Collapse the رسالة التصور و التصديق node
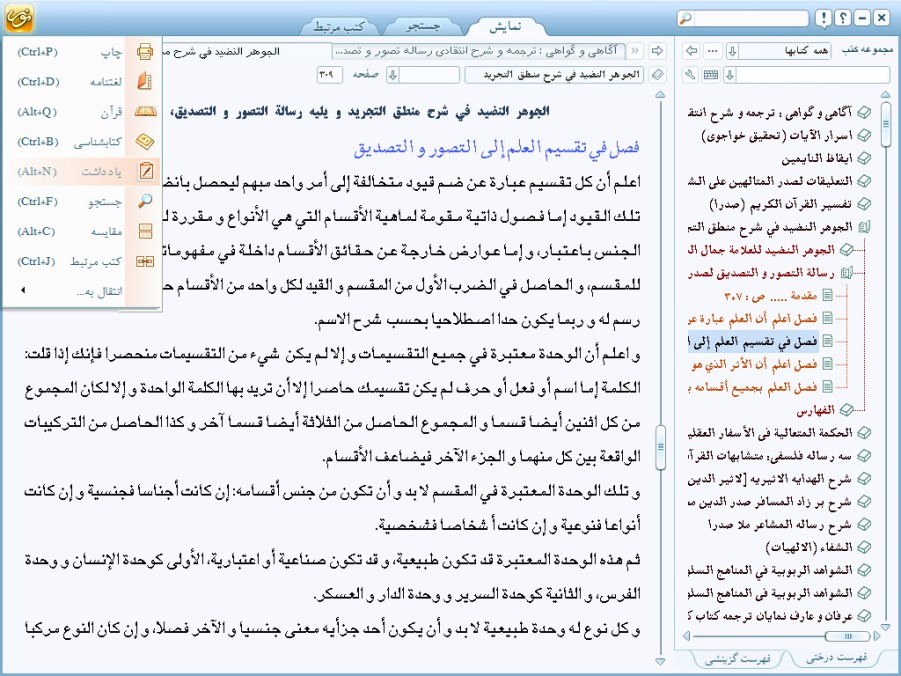The image size is (901, 676). coord(846,273)
